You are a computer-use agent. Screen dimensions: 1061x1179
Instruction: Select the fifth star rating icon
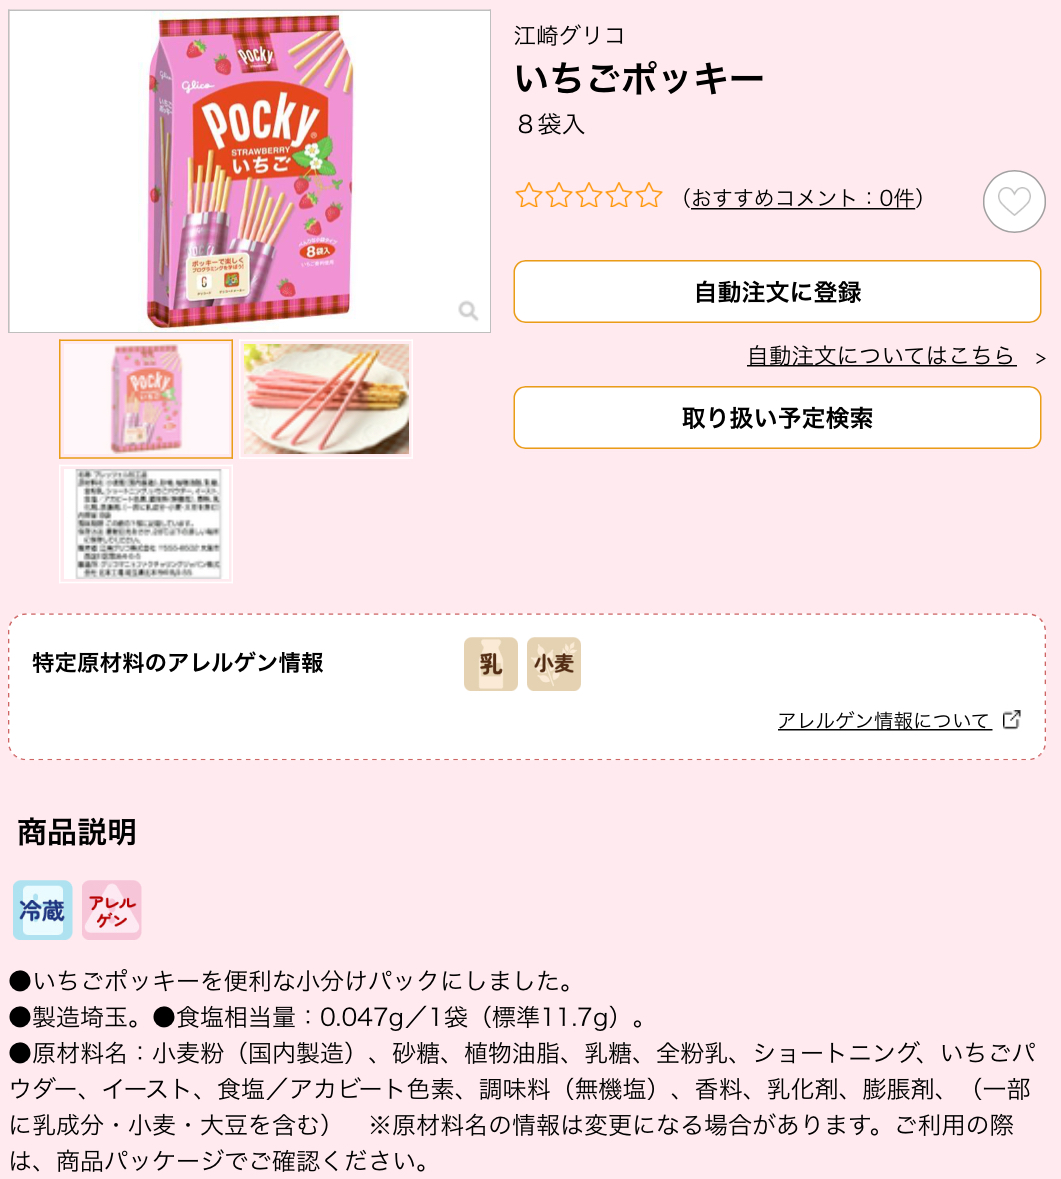tap(649, 196)
